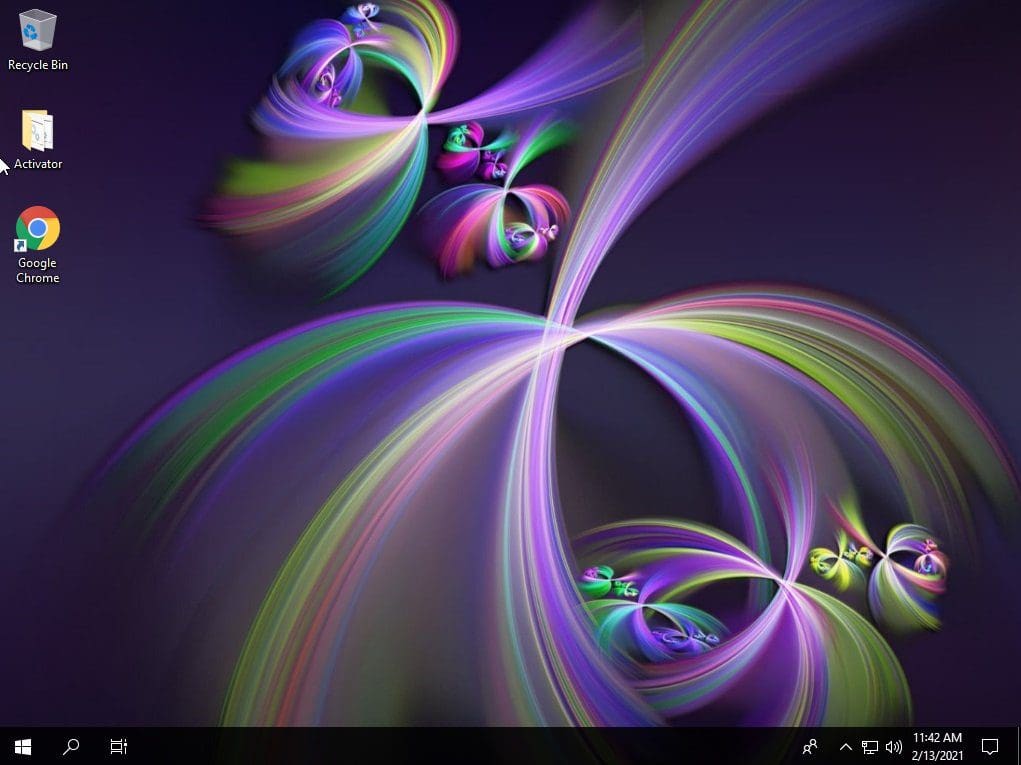This screenshot has height=765, width=1021.
Task: Select the Chrome shortcut arrow badge
Action: [22, 244]
